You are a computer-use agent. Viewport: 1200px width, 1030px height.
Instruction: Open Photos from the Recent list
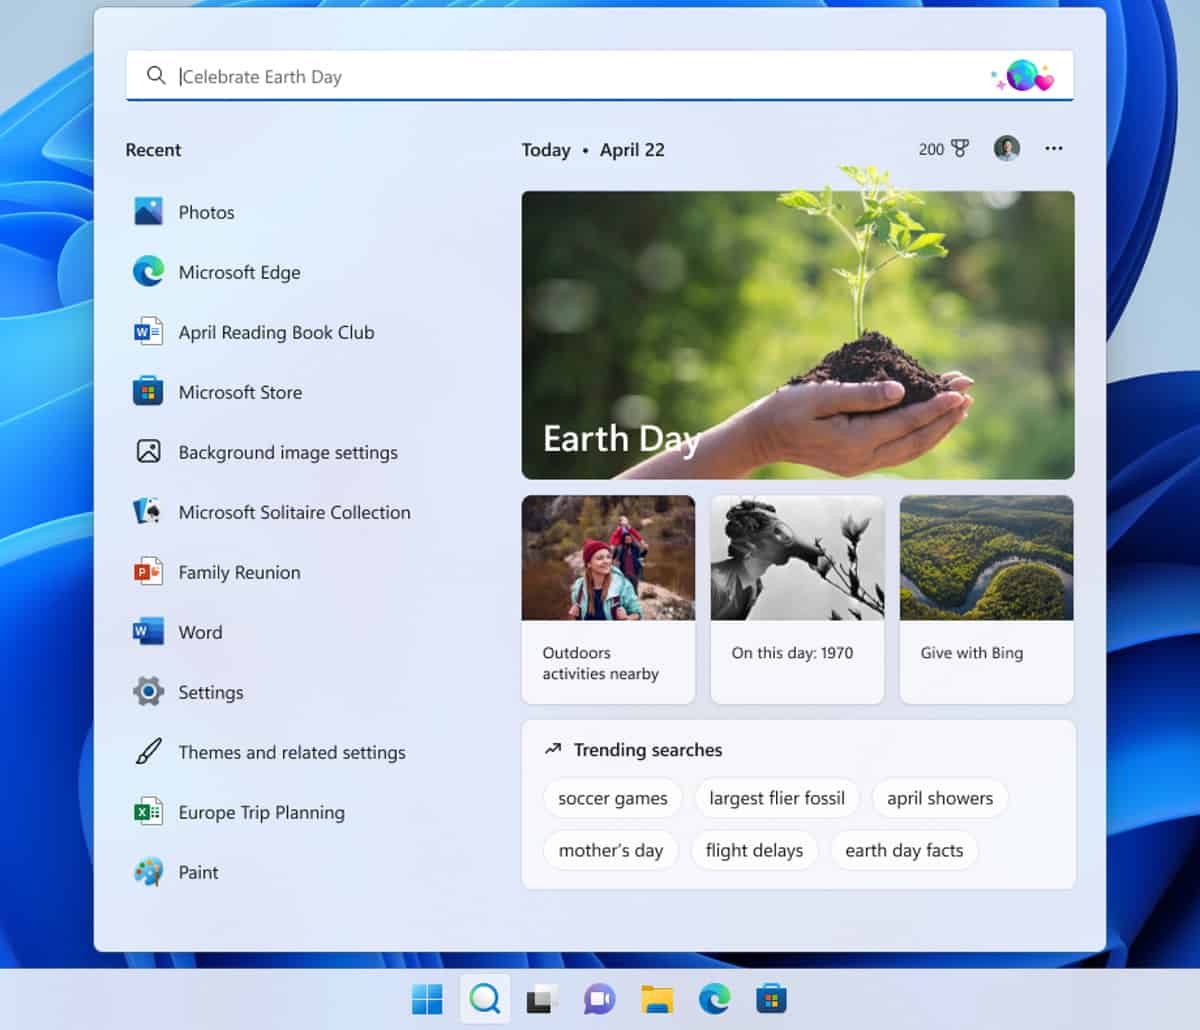click(206, 212)
